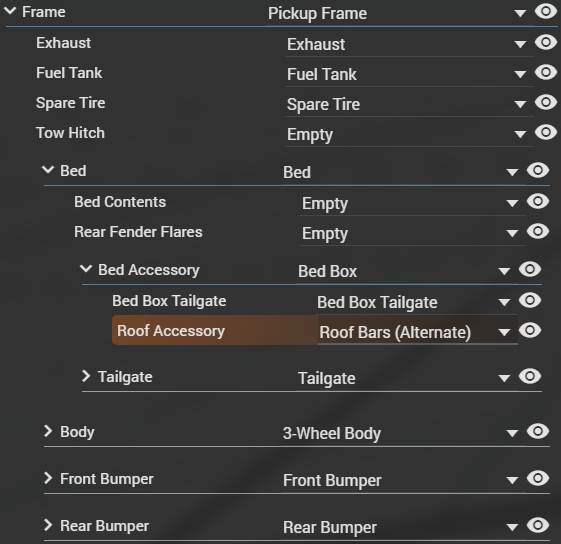Toggle Spare Tire visibility eye icon
This screenshot has height=544, width=561.
click(546, 102)
